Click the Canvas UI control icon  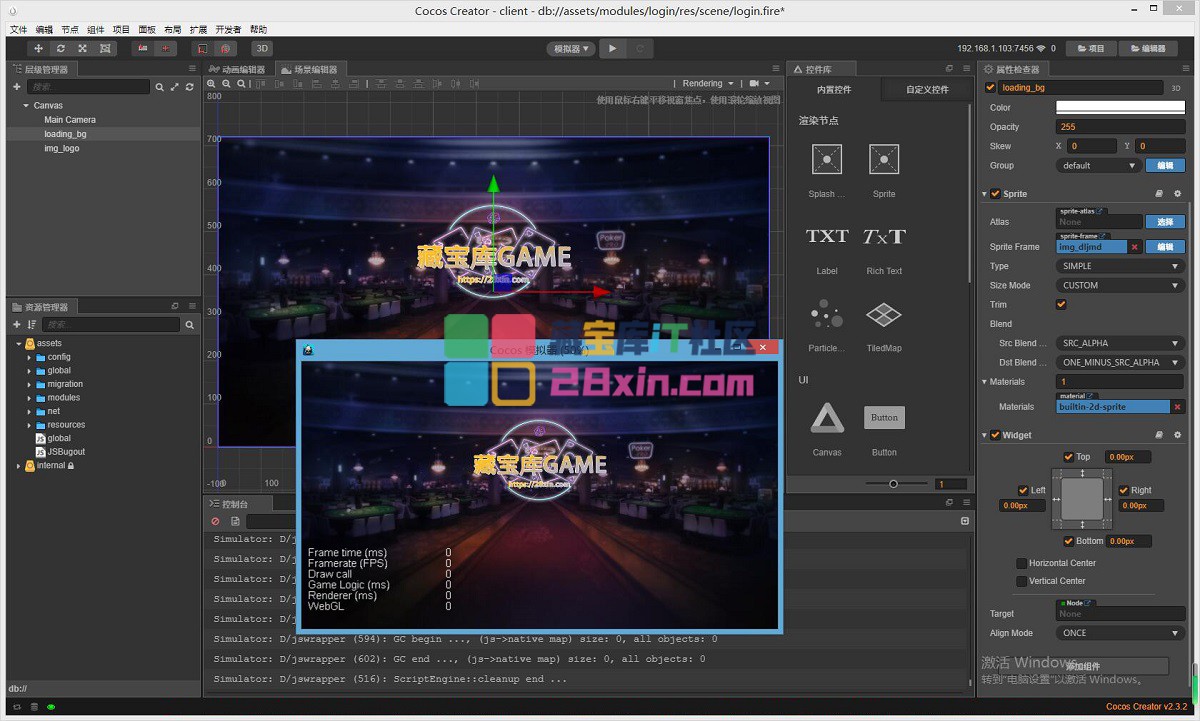tap(827, 418)
